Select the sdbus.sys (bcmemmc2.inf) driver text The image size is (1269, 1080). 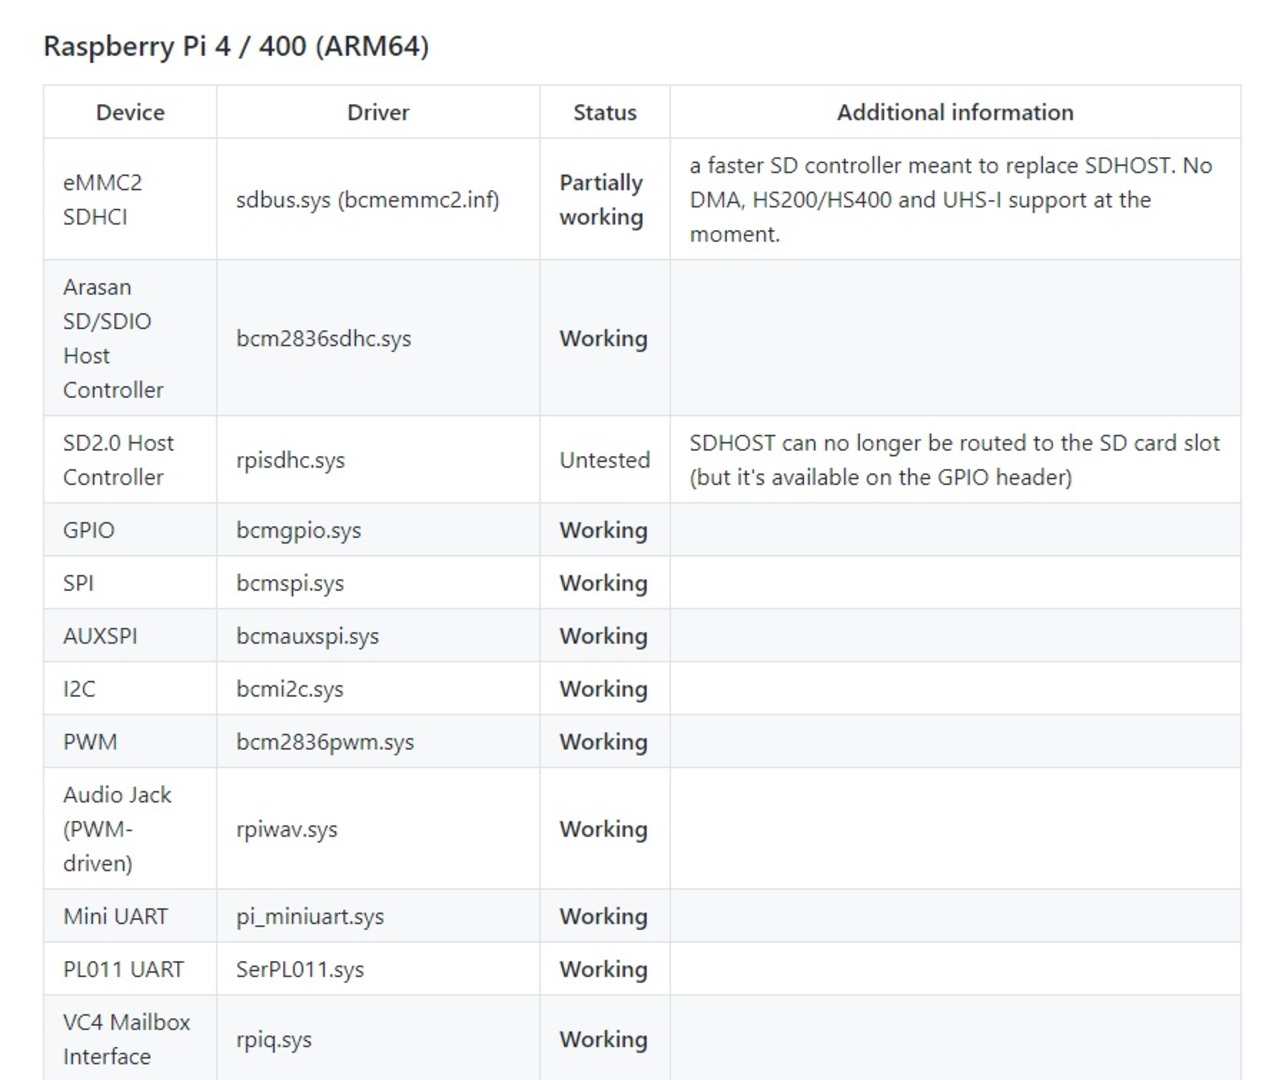[367, 200]
